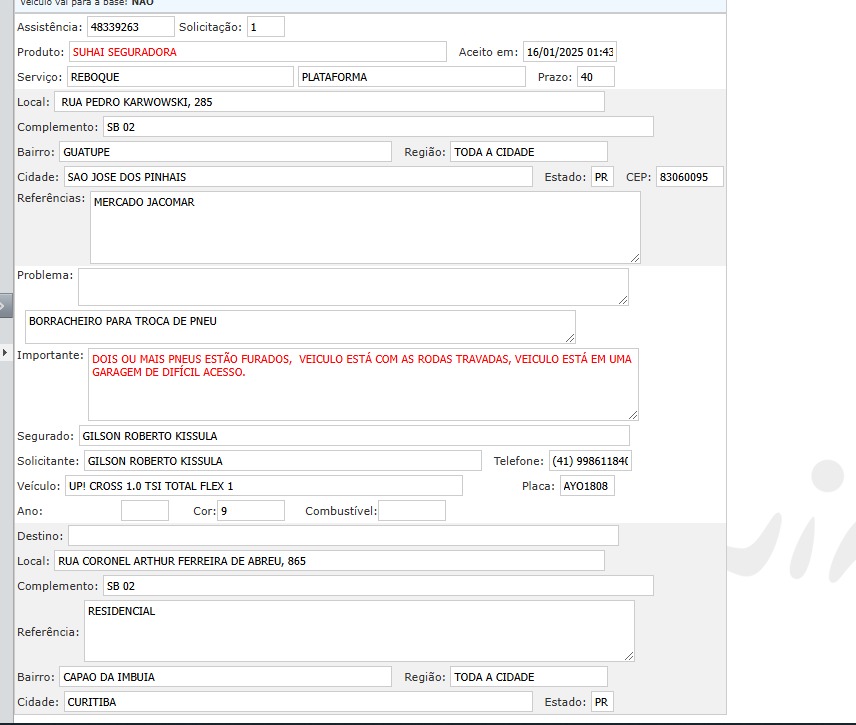Click the Complemento field below RUA CORONEL ARTHUR
The height and width of the screenshot is (725, 856).
(x=378, y=586)
